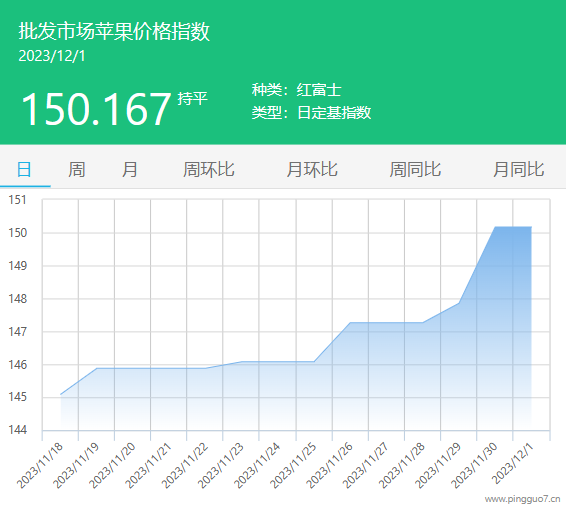The width and height of the screenshot is (566, 508).
Task: Select the 日 daily tab
Action: point(24,169)
